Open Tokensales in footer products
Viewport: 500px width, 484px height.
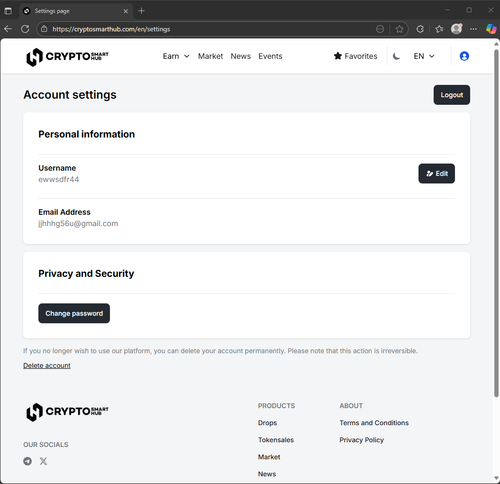coord(276,440)
